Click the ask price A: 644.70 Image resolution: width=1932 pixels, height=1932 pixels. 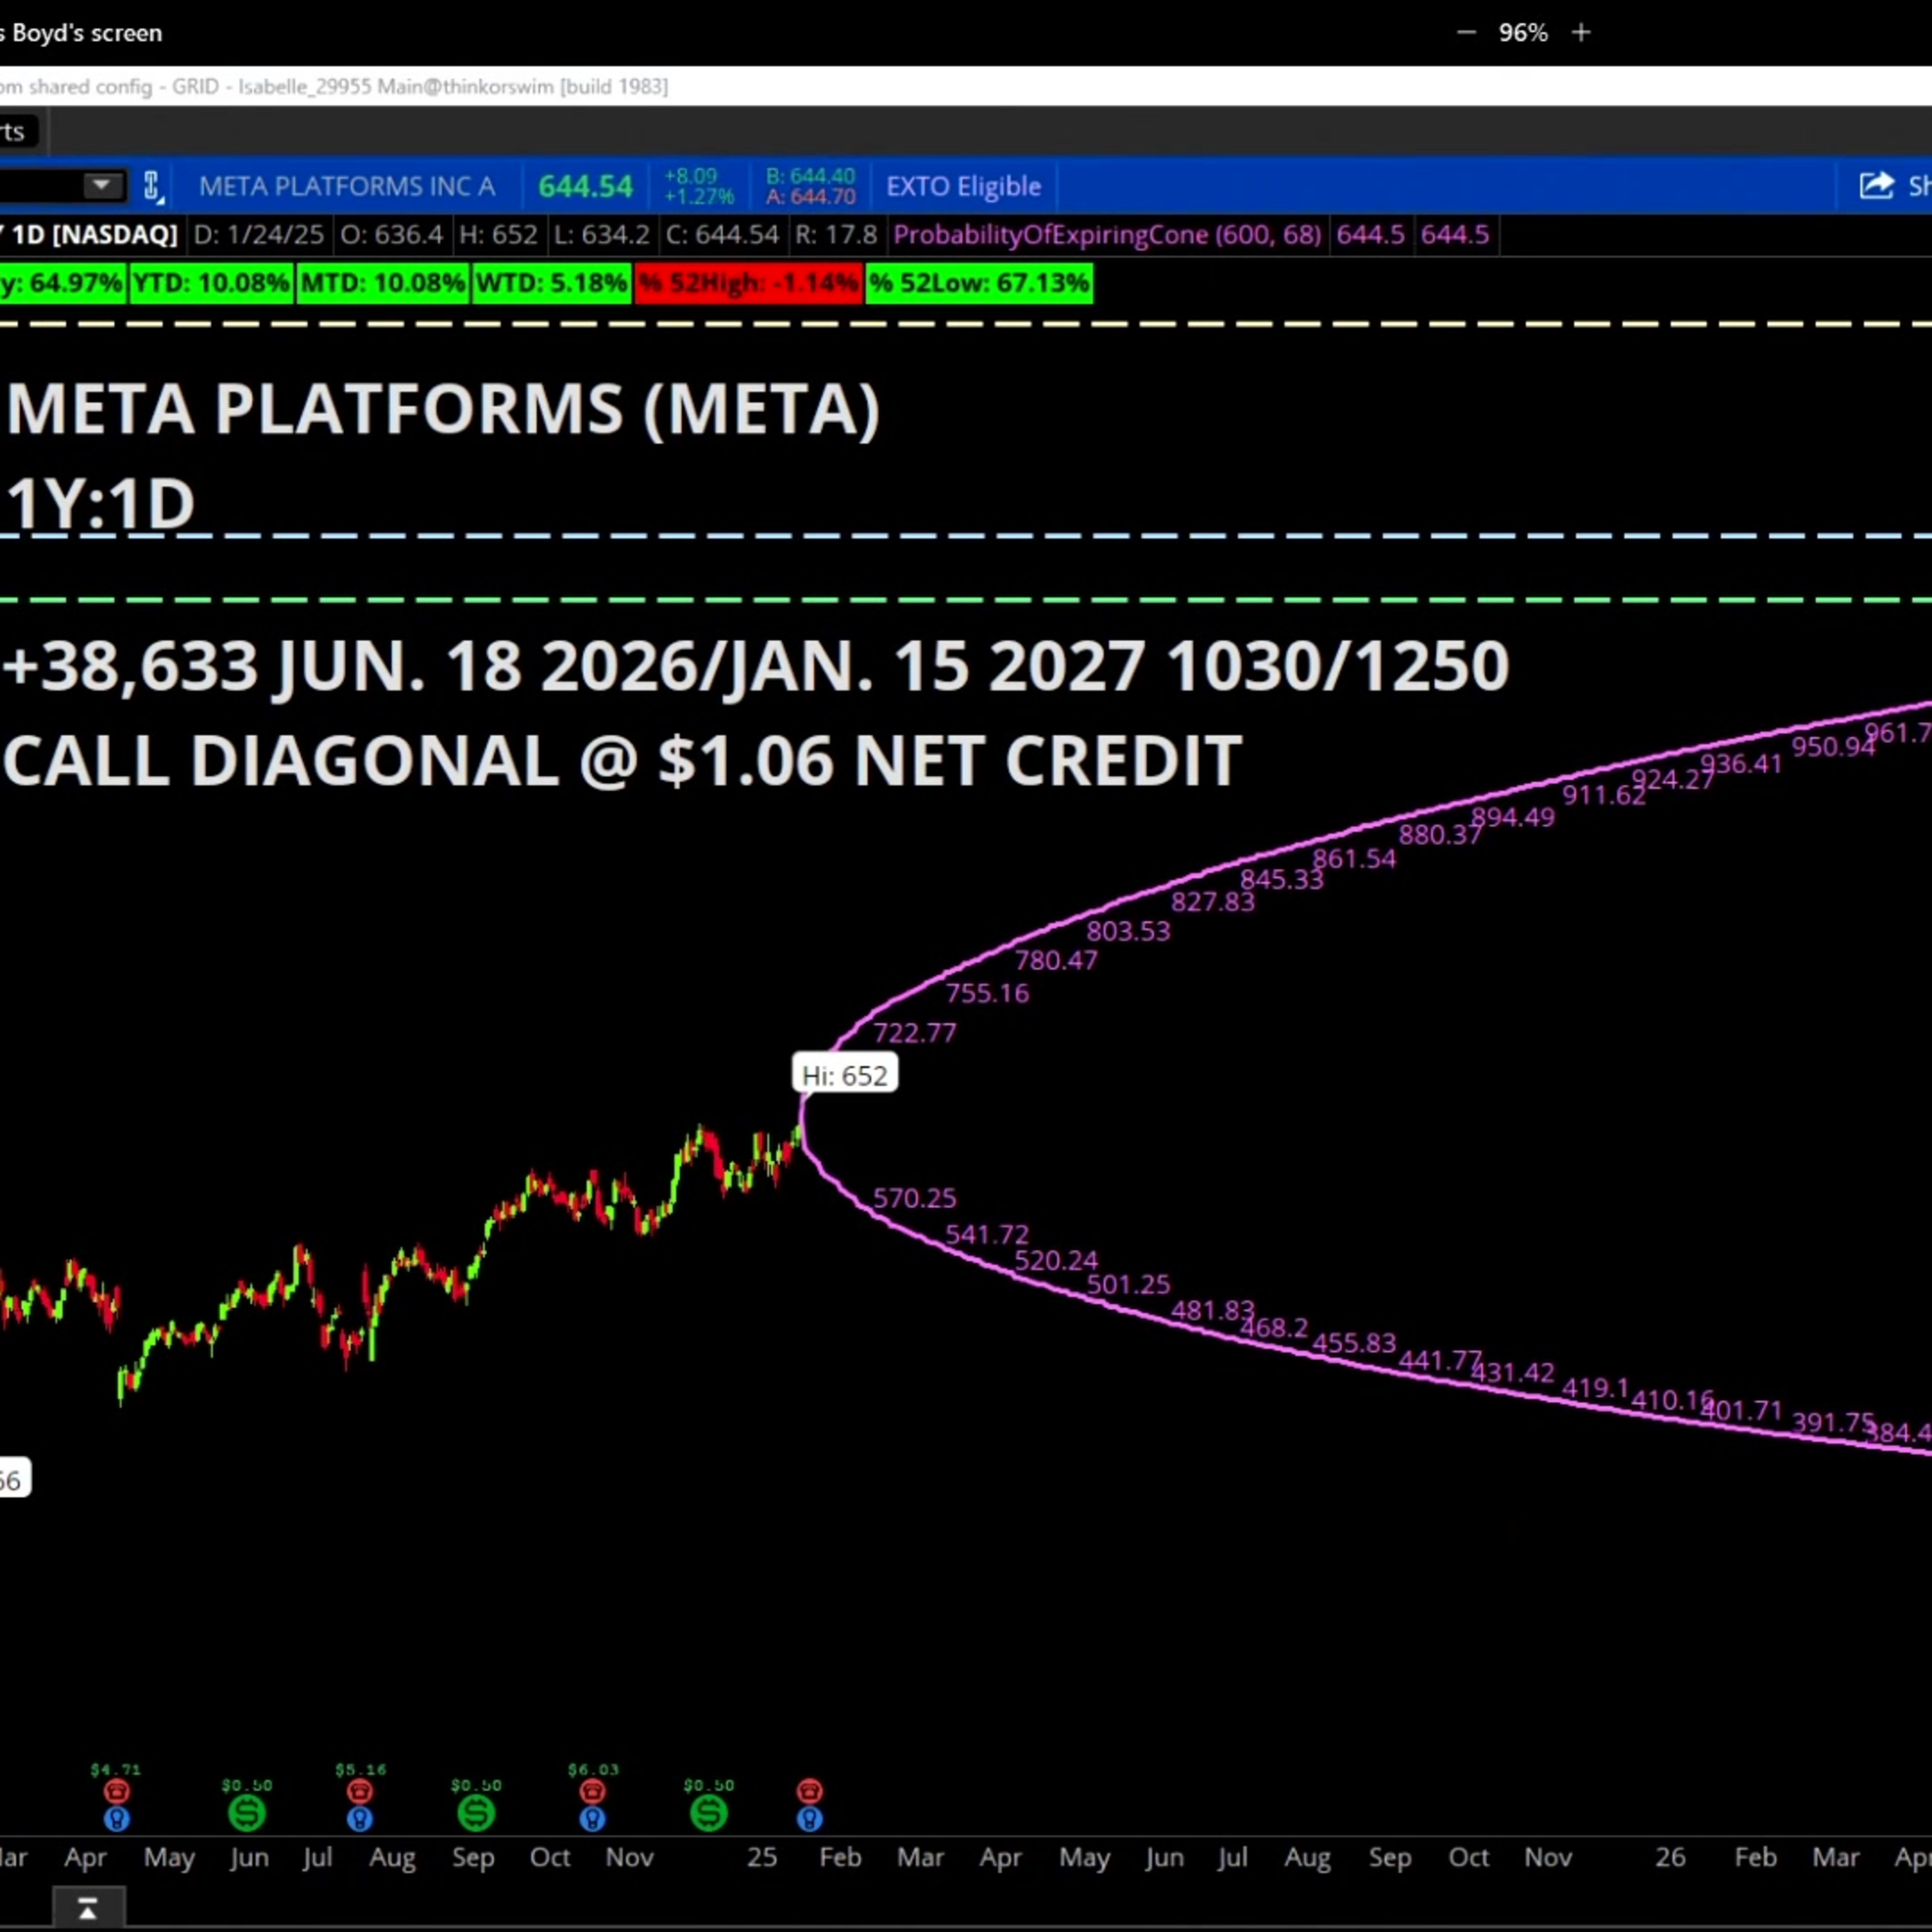(x=810, y=196)
